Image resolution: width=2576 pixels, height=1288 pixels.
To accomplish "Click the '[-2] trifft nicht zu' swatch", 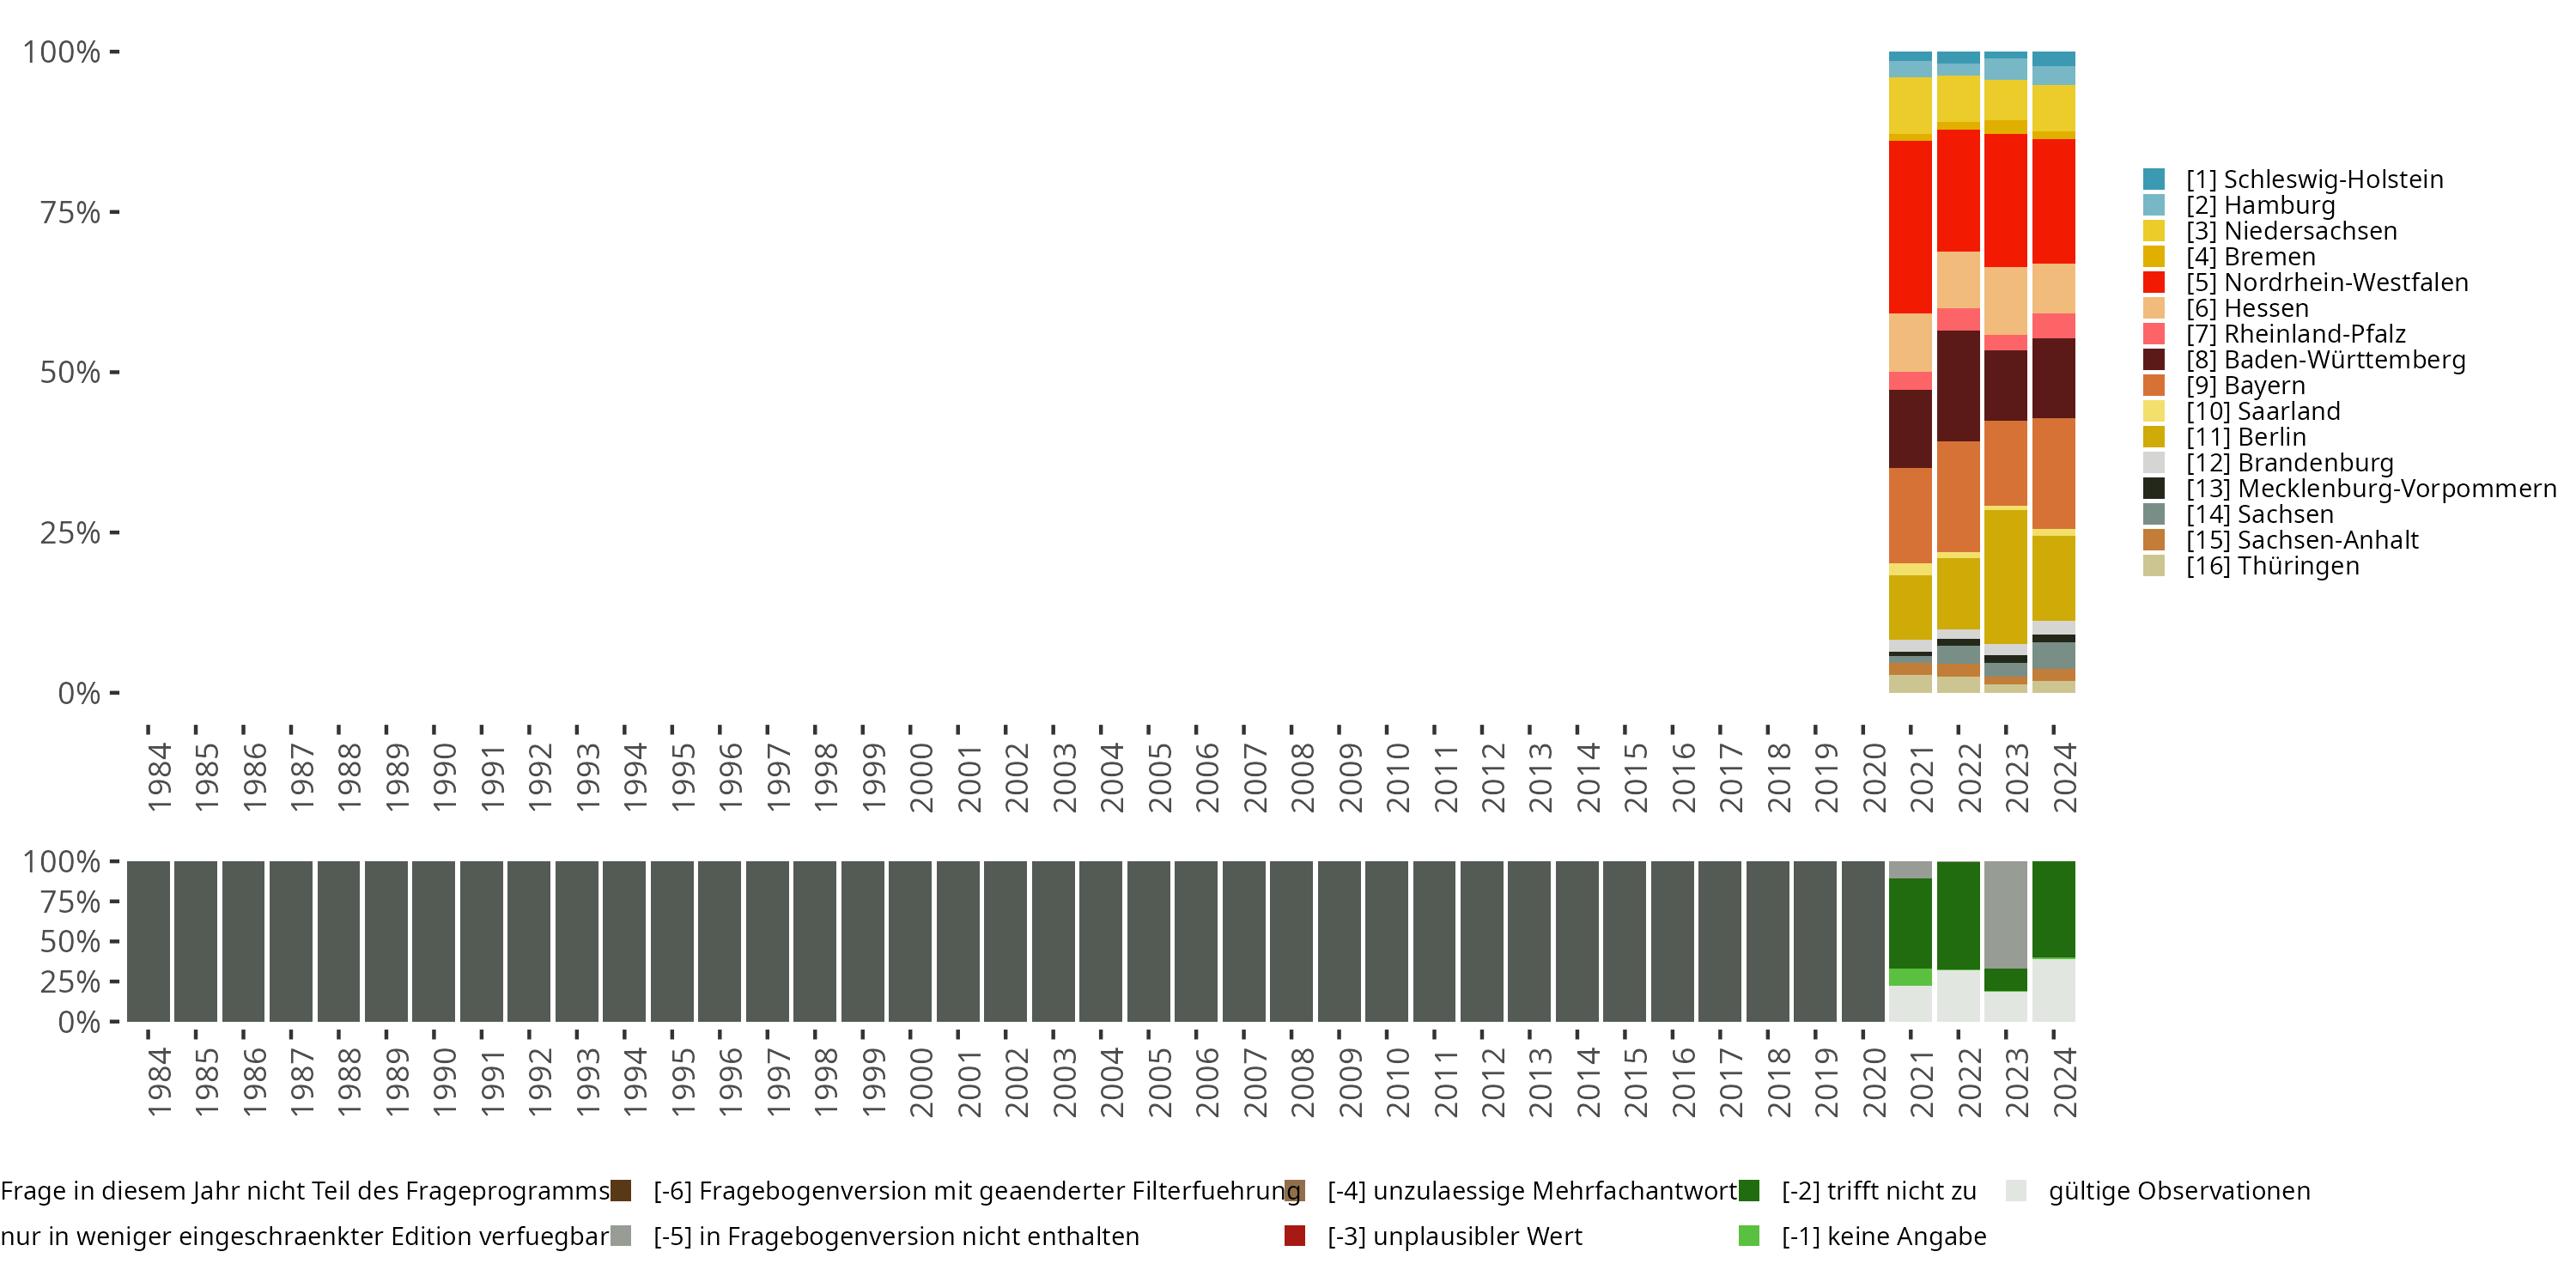I will (1749, 1190).
